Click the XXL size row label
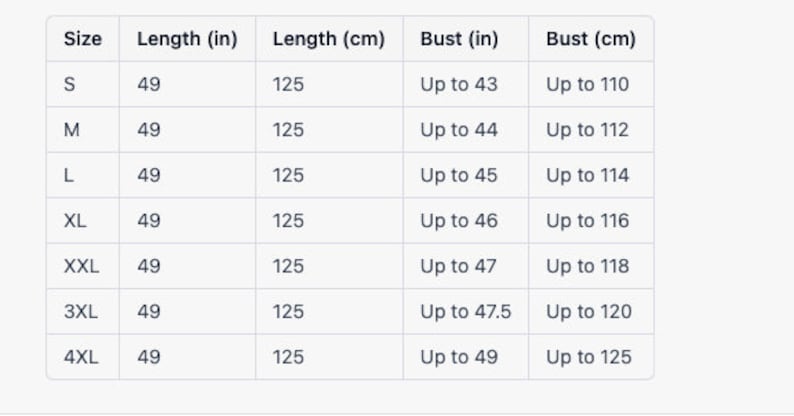 tap(81, 266)
